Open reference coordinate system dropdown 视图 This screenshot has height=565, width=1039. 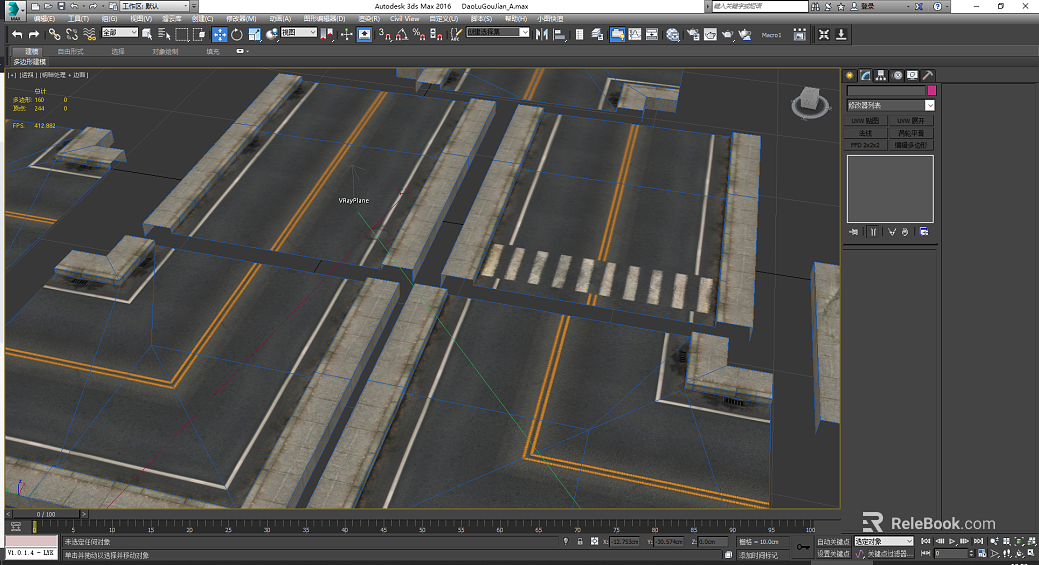pyautogui.click(x=299, y=32)
